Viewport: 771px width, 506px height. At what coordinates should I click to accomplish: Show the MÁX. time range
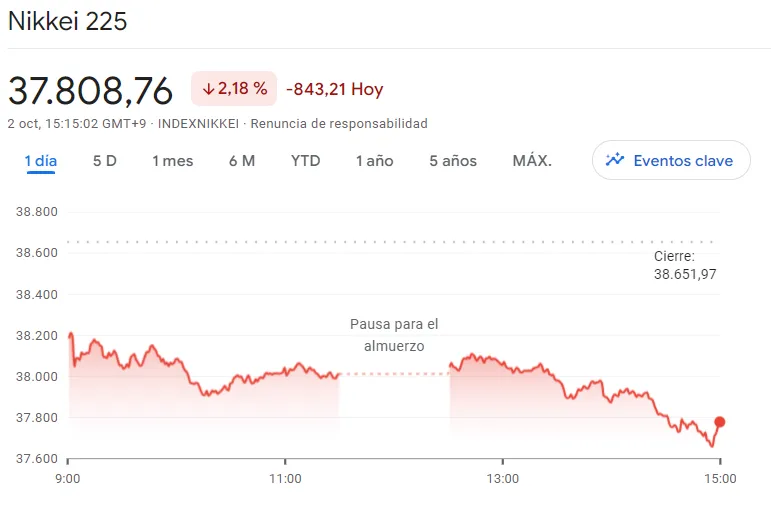coord(531,161)
